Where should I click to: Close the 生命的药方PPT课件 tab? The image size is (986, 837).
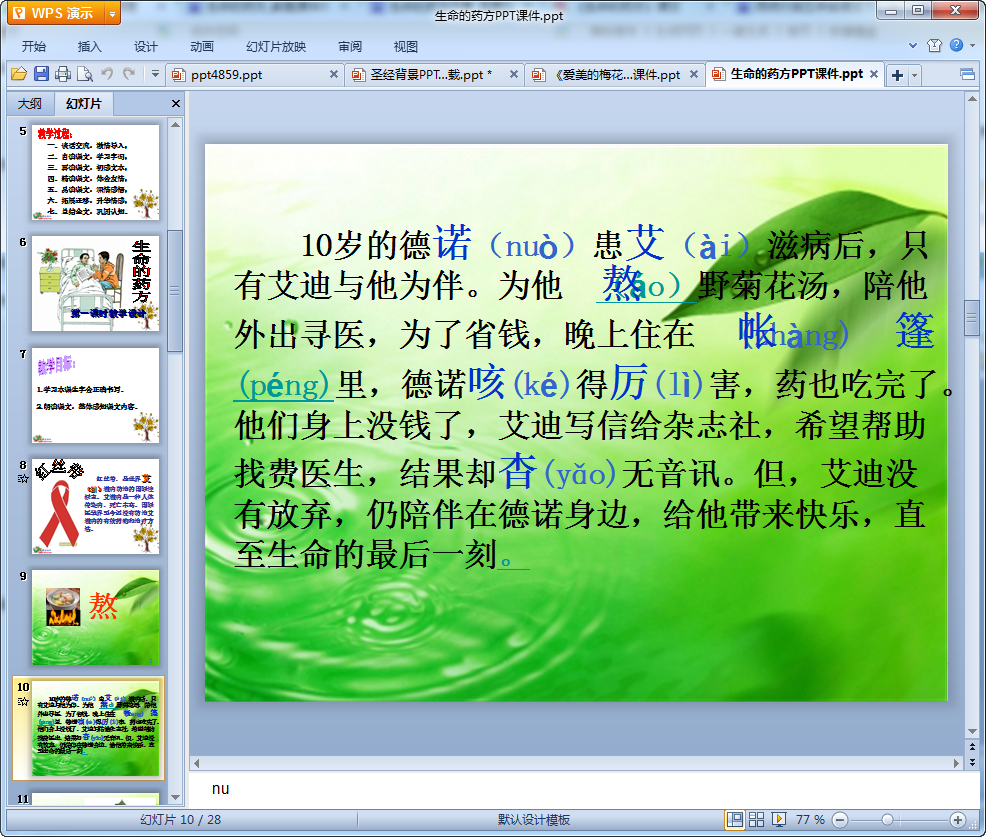coord(873,74)
